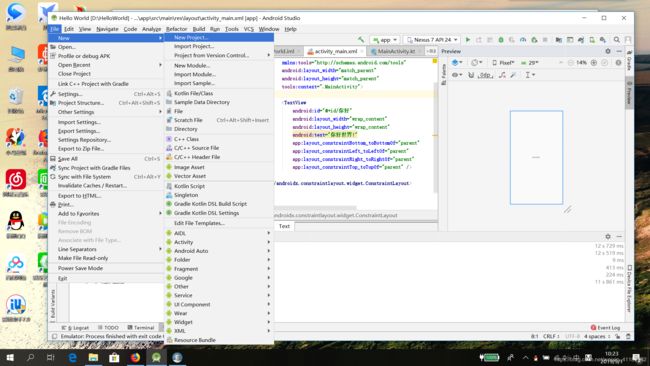Open the TODO tool window button
Image resolution: width=650 pixels, height=366 pixels.
click(109, 327)
